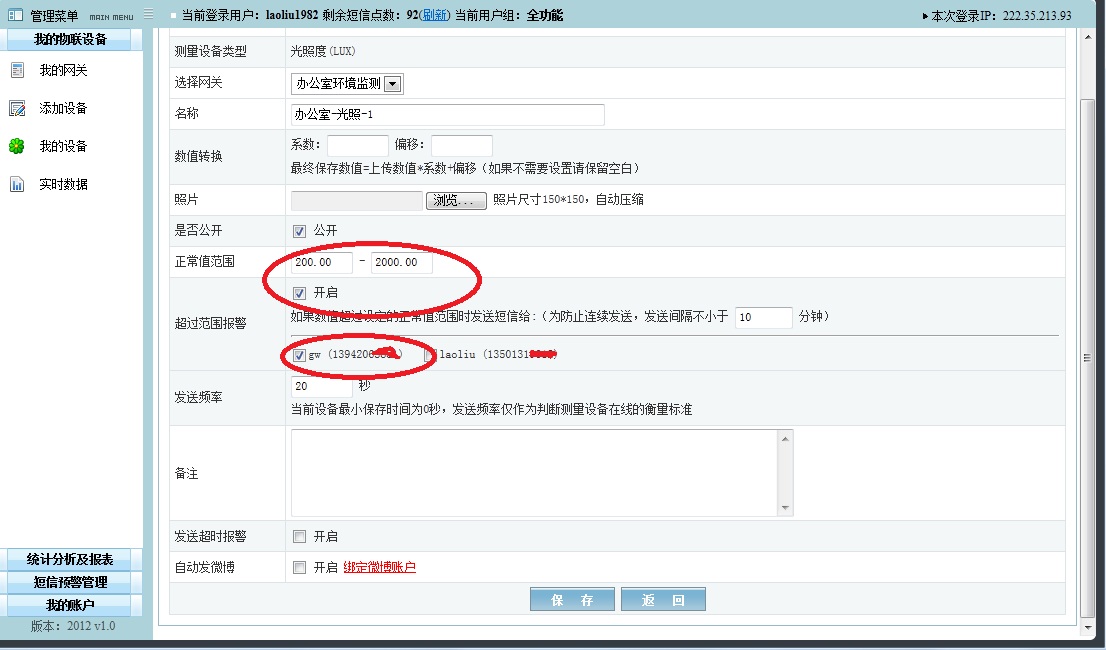Image resolution: width=1106 pixels, height=650 pixels.
Task: Click the 保存 save button
Action: pos(572,600)
